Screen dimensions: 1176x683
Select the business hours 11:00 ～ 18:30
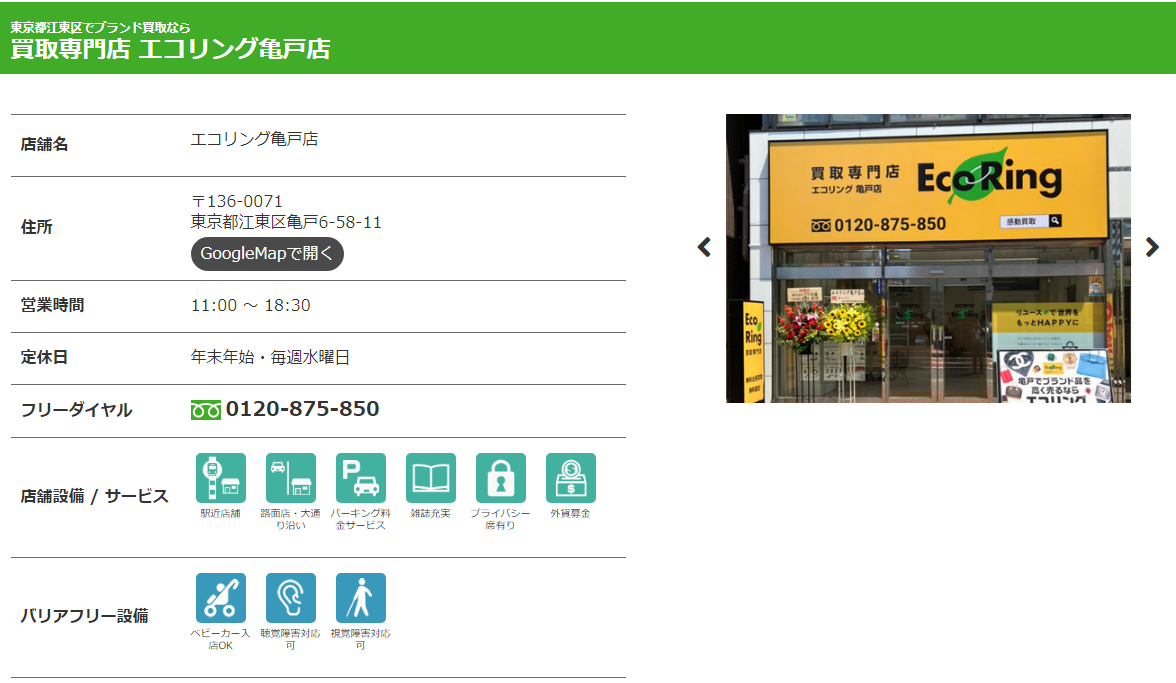(x=250, y=305)
